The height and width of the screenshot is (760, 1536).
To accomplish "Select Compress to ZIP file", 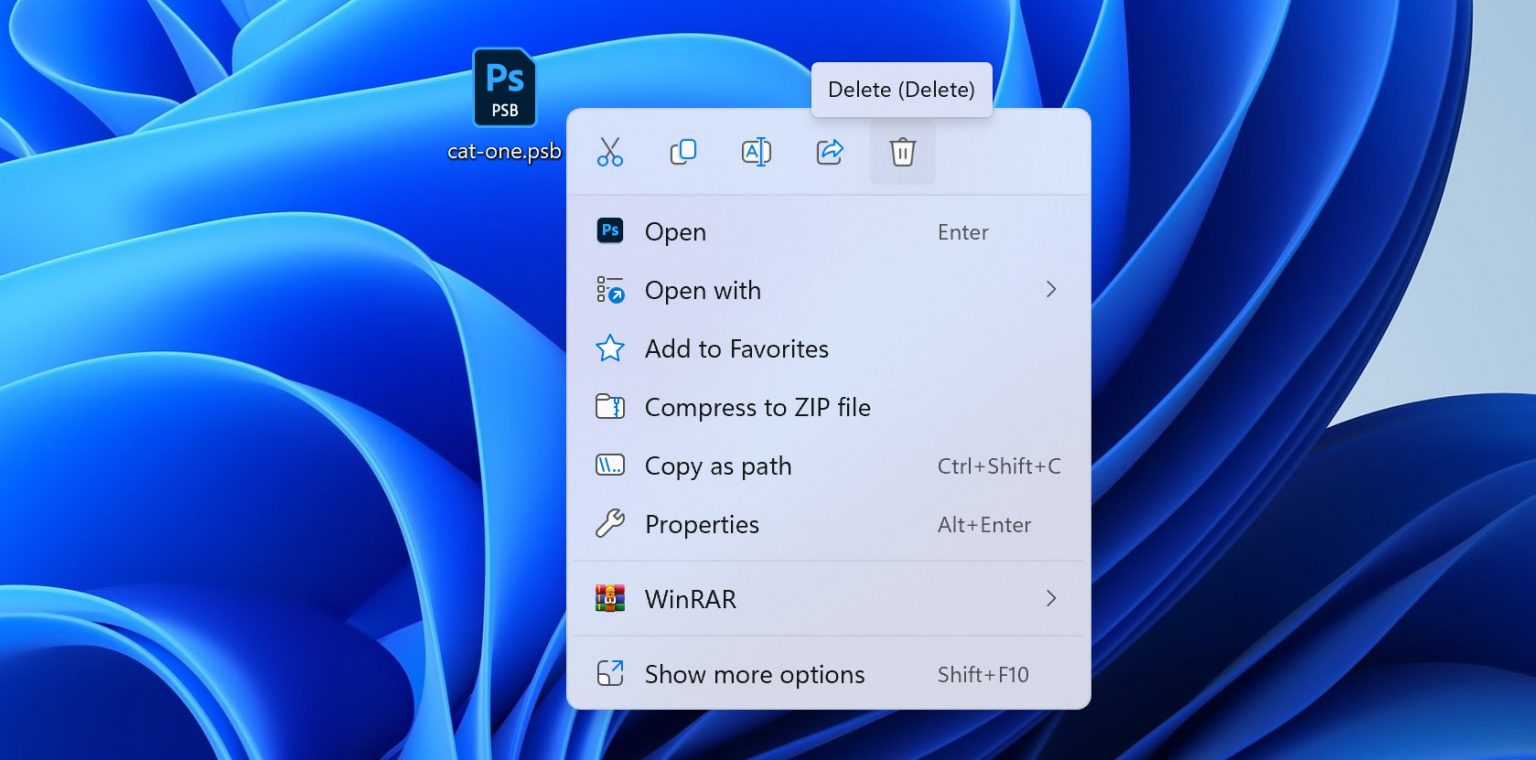I will point(758,407).
